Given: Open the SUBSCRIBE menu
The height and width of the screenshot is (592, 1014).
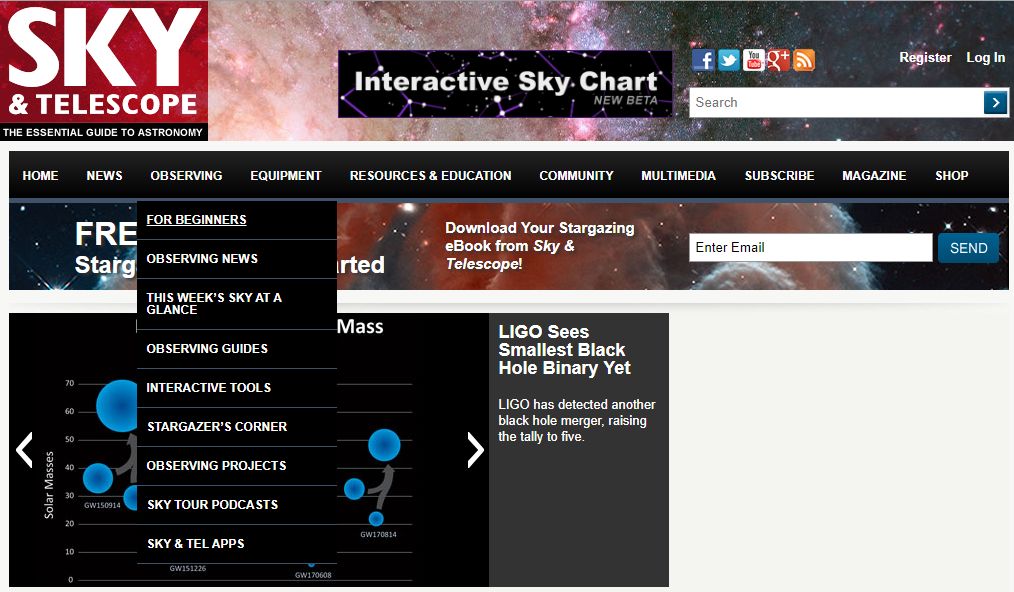Looking at the screenshot, I should tap(779, 175).
